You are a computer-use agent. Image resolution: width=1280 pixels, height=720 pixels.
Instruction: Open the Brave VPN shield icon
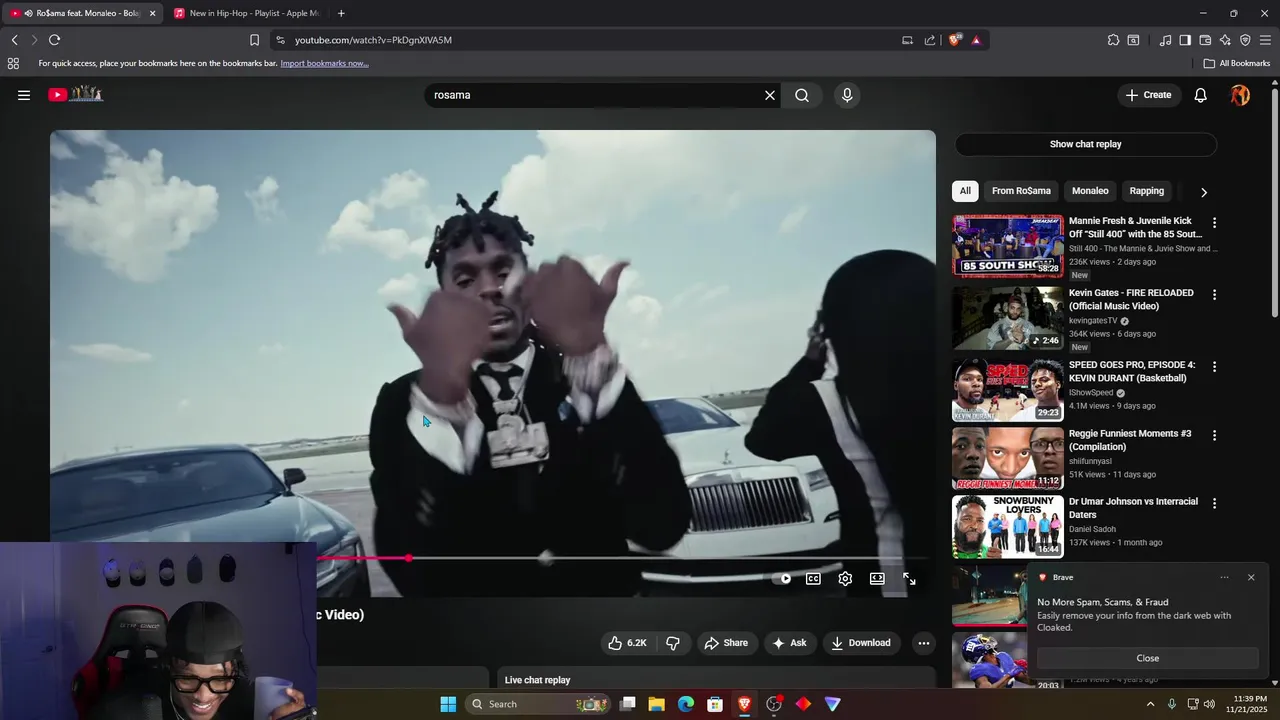(x=1245, y=40)
